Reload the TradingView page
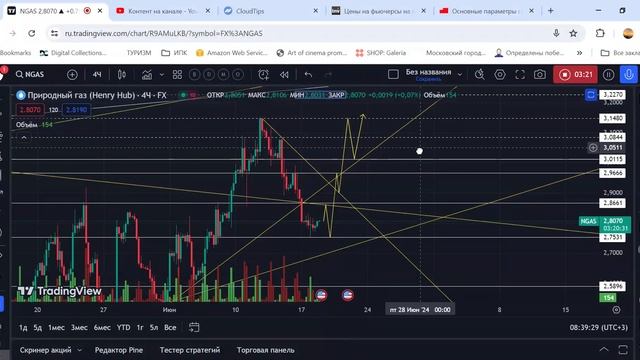This screenshot has width=640, height=360. (31, 33)
